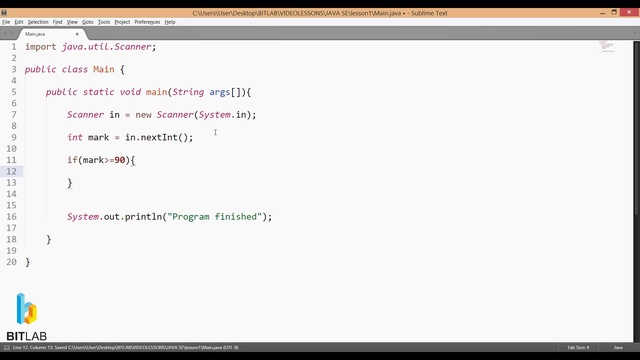Image resolution: width=640 pixels, height=360 pixels.
Task: Click line number 20 in gutter
Action: pos(11,262)
